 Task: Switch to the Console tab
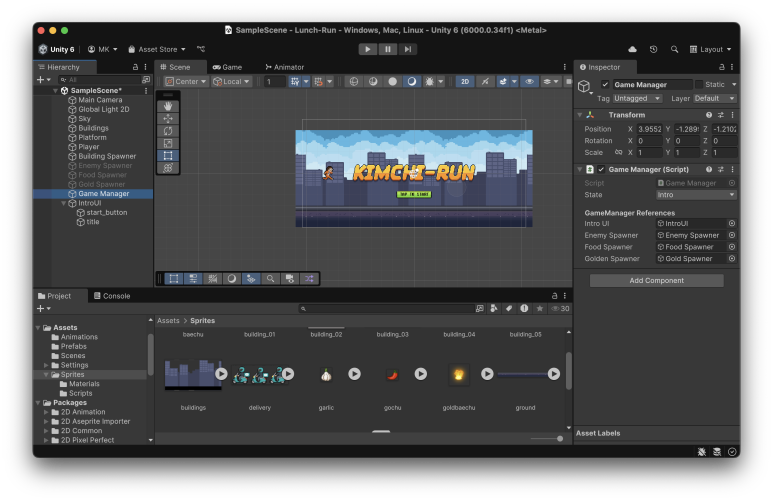[112, 296]
